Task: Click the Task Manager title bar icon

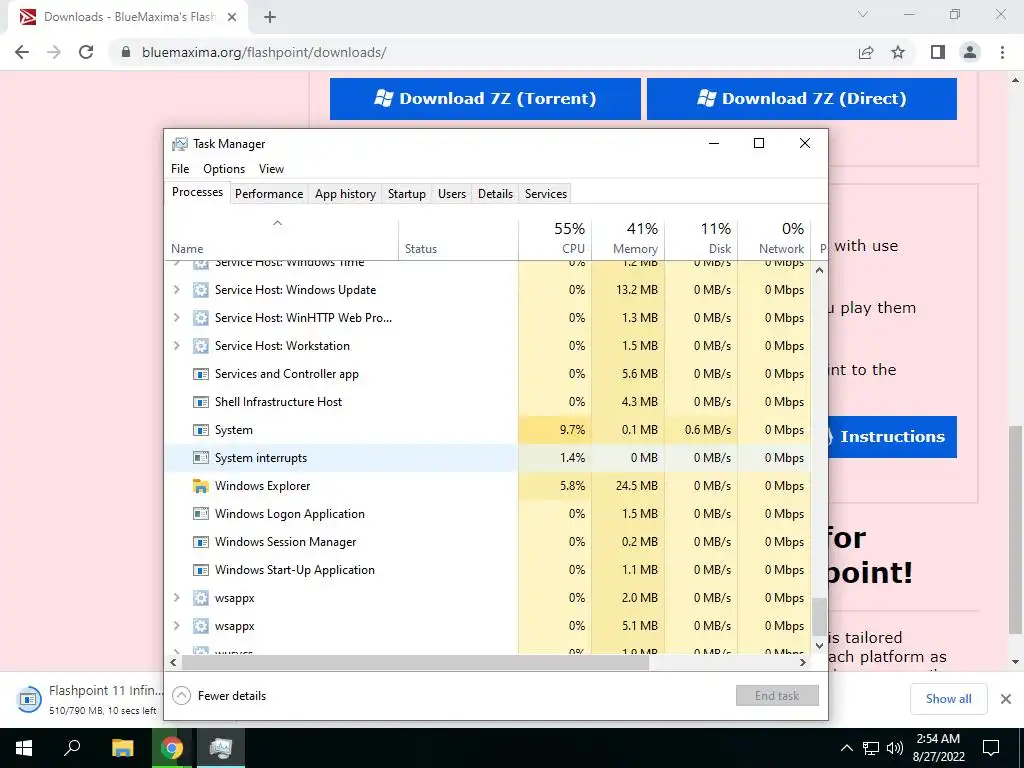Action: point(179,144)
